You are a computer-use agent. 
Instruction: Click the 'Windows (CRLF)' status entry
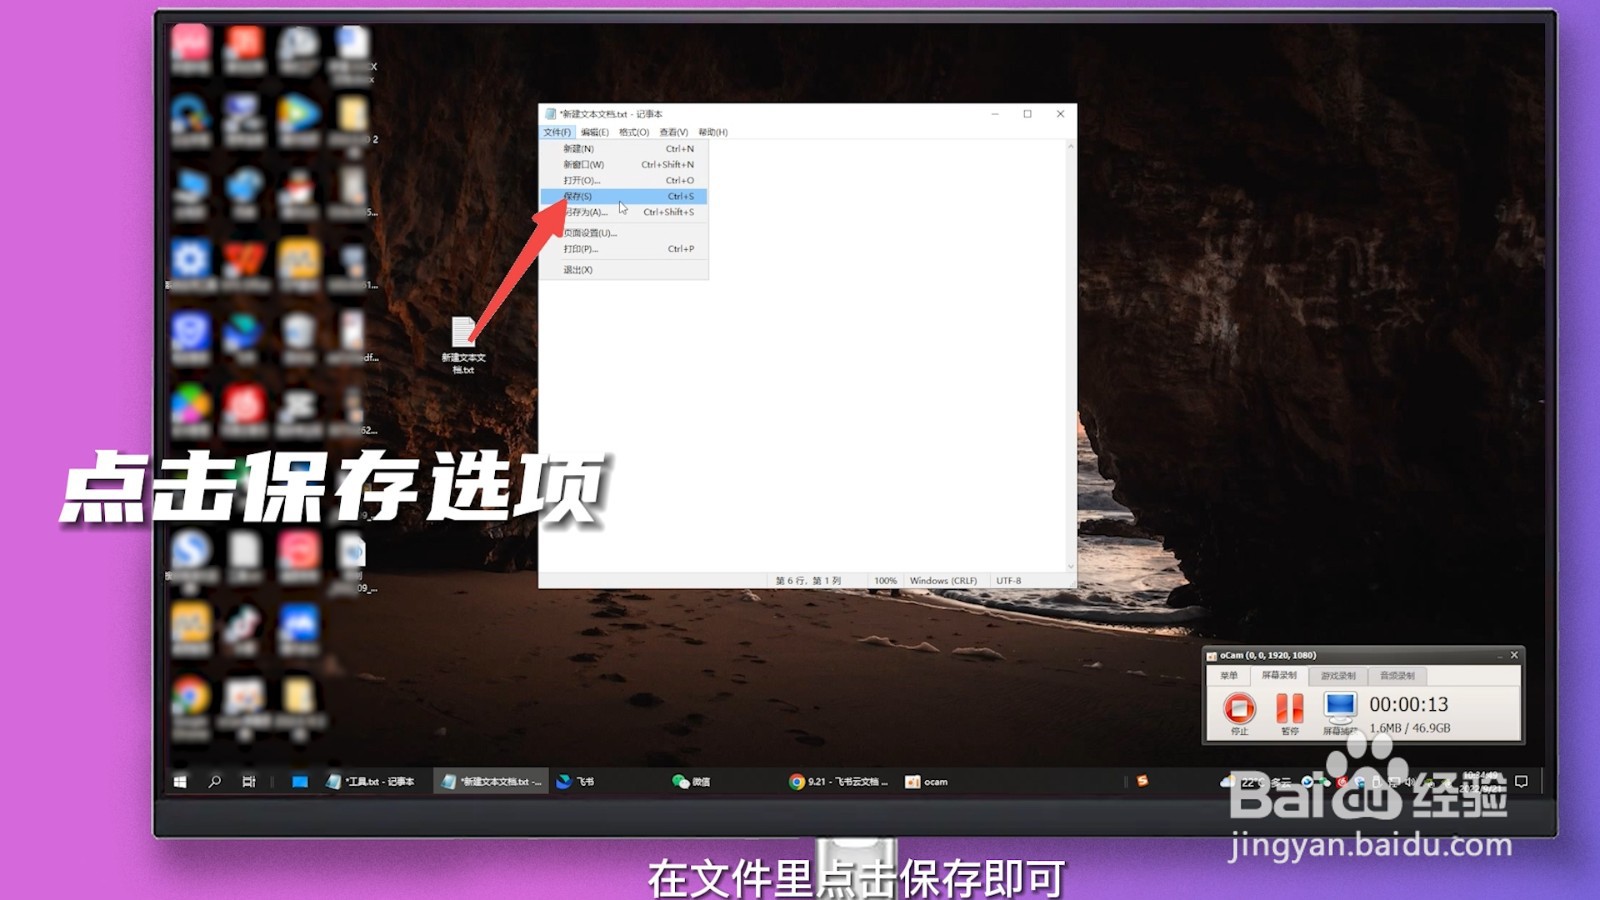pyautogui.click(x=943, y=581)
